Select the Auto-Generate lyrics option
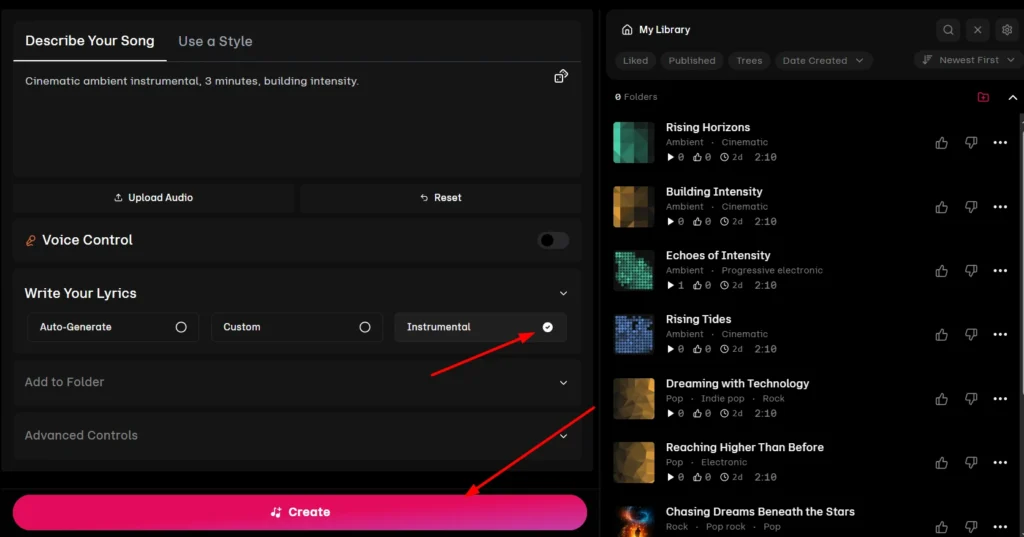 coord(113,327)
